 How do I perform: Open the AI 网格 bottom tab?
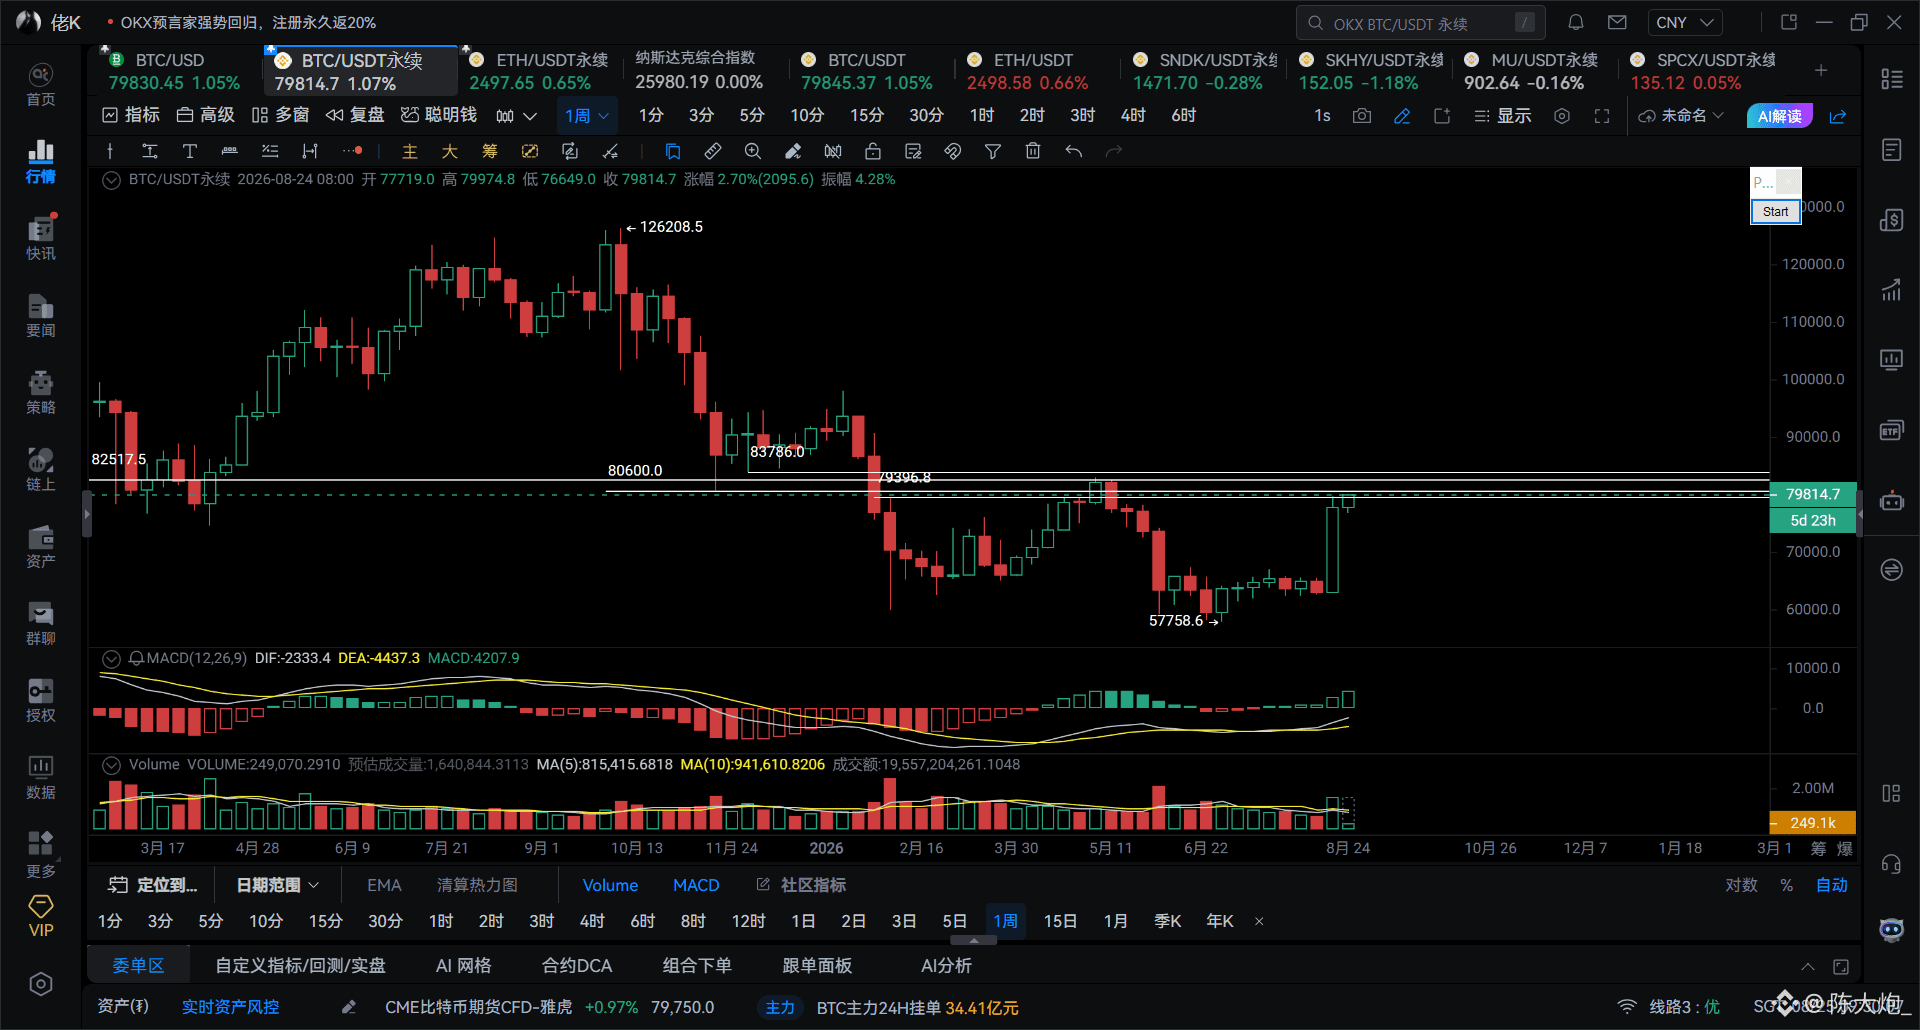(463, 966)
